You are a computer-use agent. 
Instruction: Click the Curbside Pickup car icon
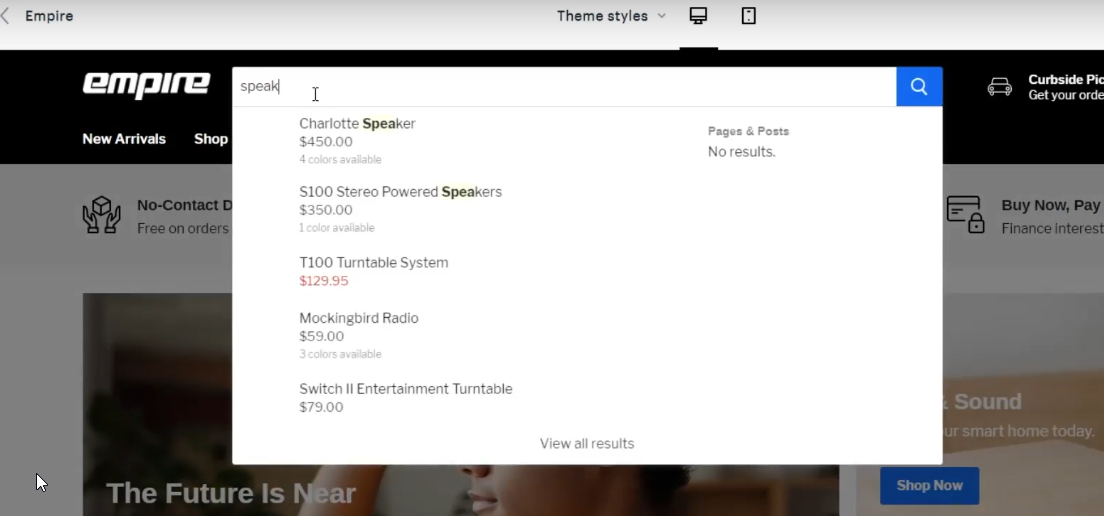[x=999, y=87]
